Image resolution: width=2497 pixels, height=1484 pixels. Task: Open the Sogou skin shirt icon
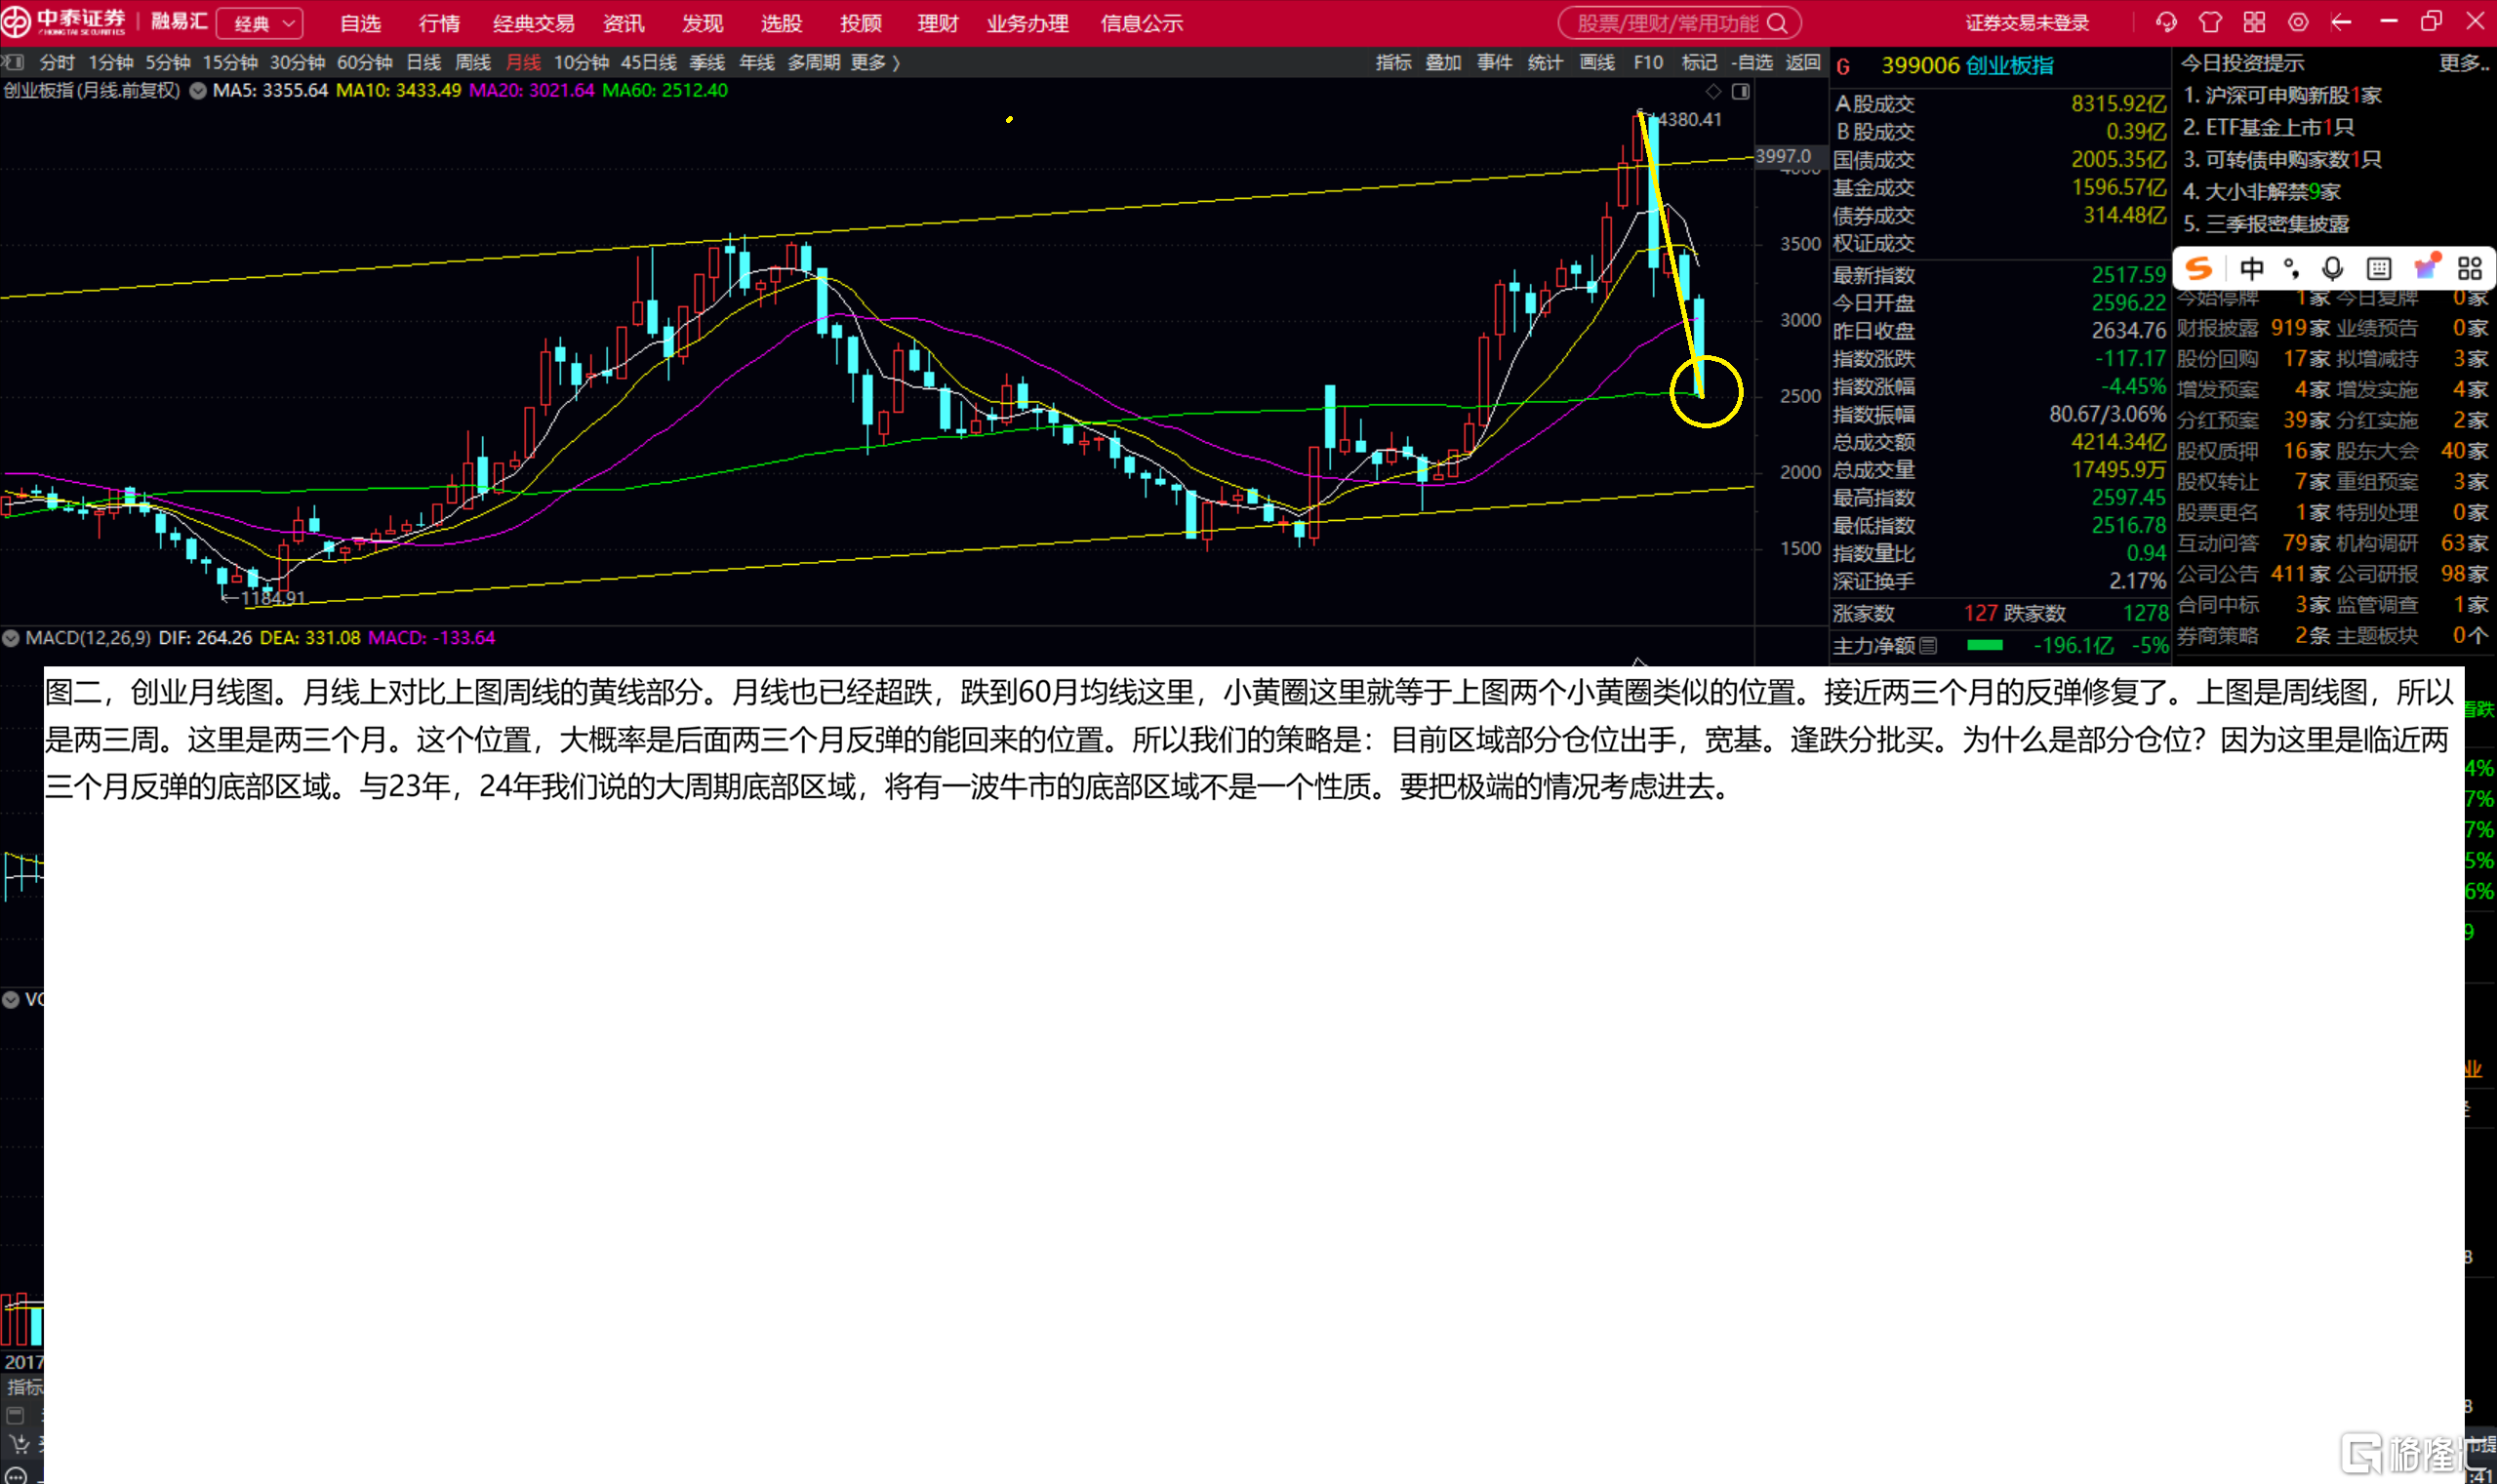[2426, 266]
